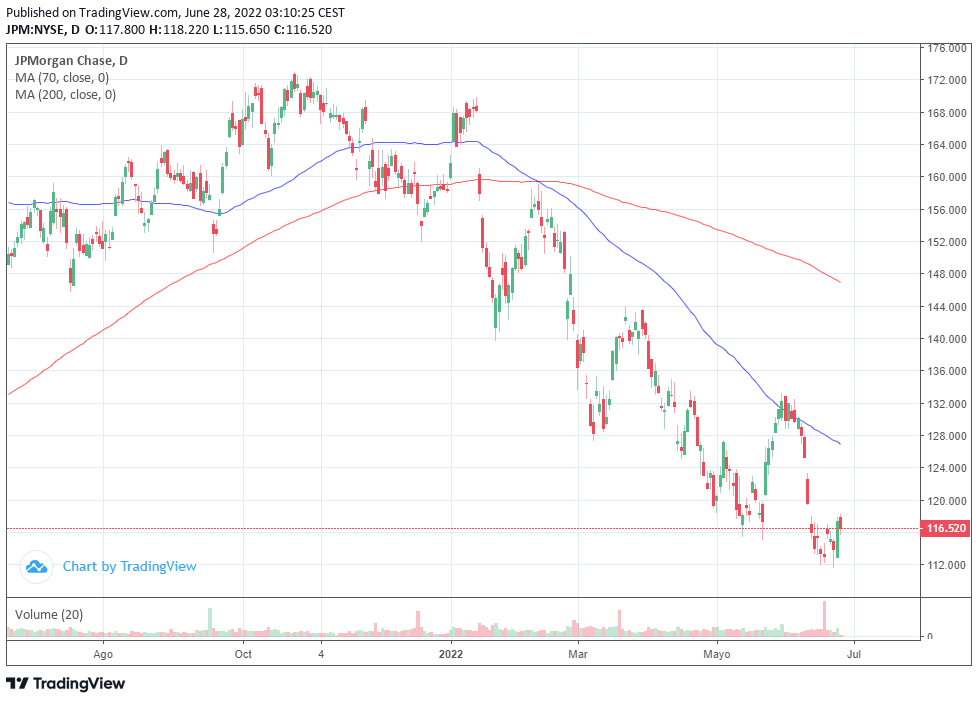Click the L:115.650 low value
The height and width of the screenshot is (702, 978).
(241, 29)
